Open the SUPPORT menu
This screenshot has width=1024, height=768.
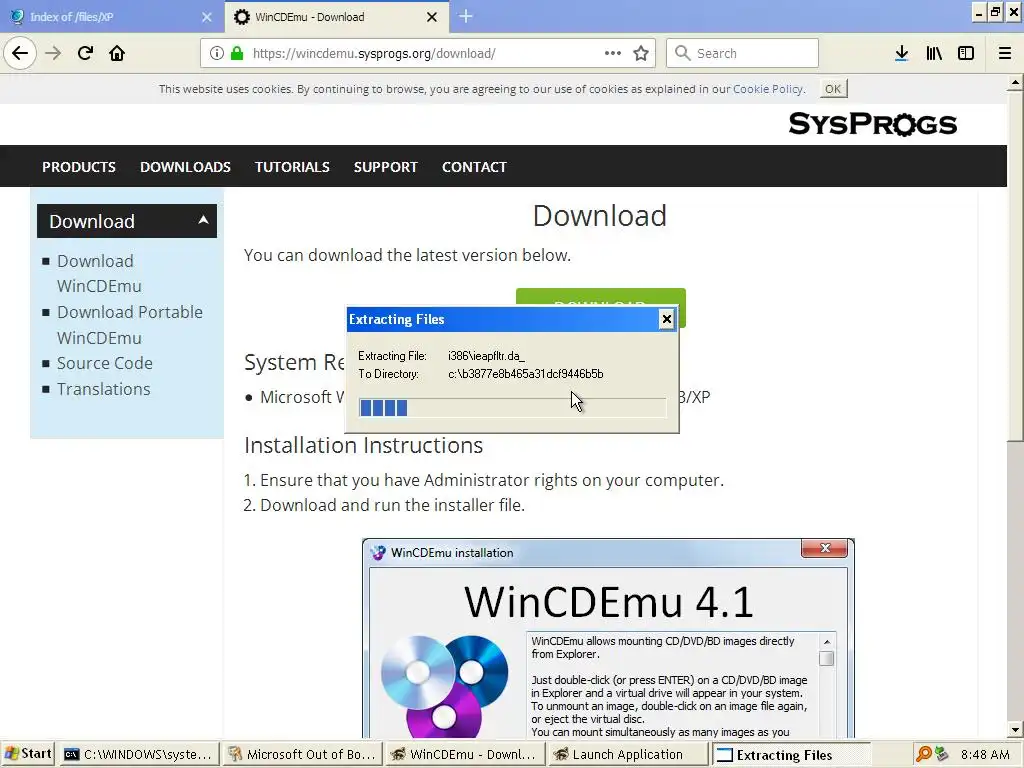tap(385, 167)
